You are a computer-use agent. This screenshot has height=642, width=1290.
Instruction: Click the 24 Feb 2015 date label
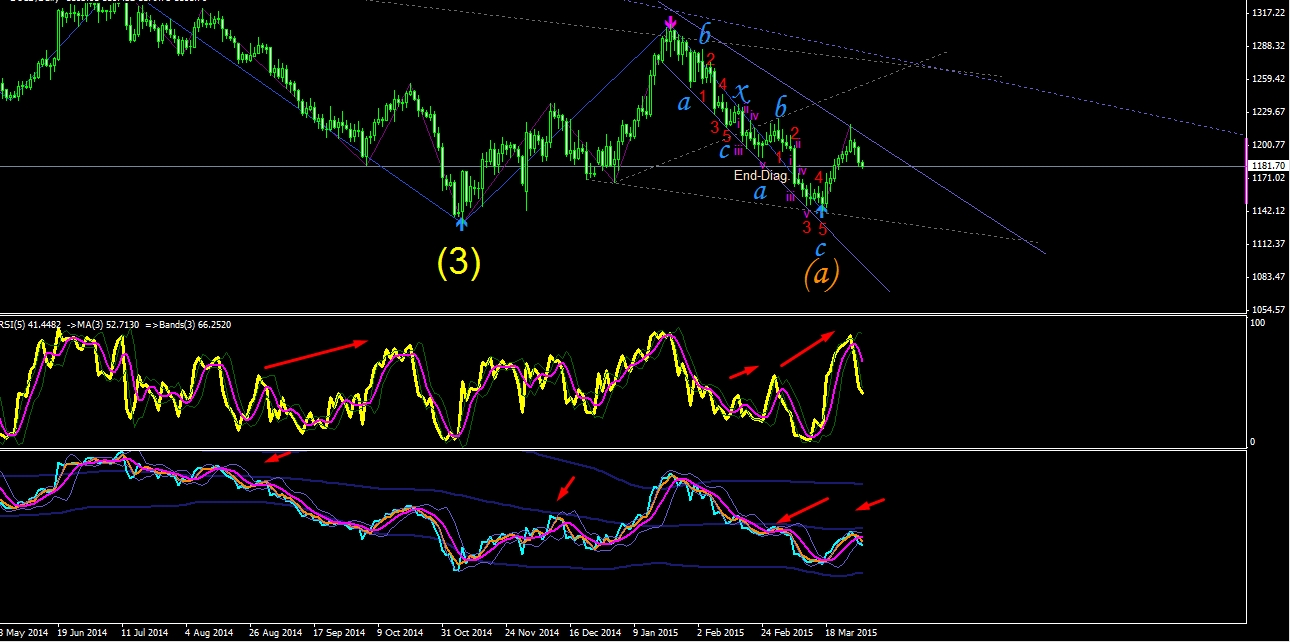tap(786, 633)
